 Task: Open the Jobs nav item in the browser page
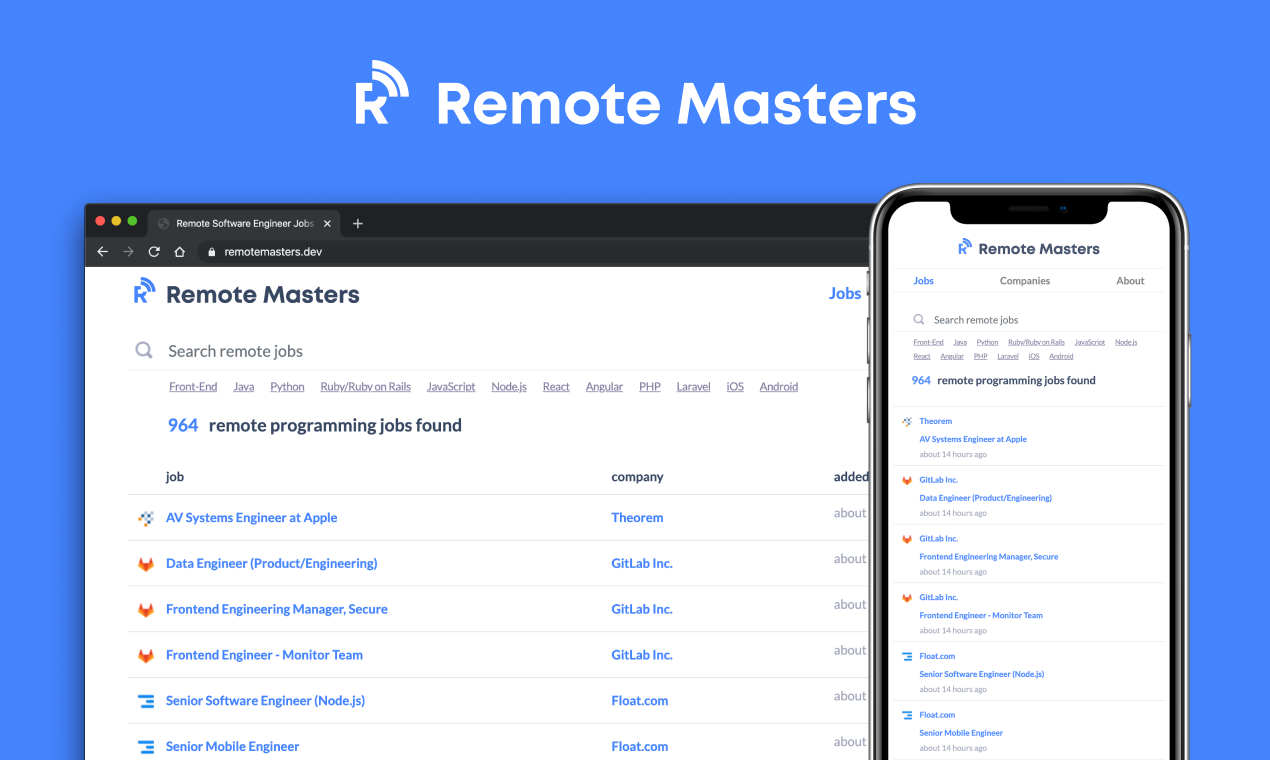coord(845,294)
